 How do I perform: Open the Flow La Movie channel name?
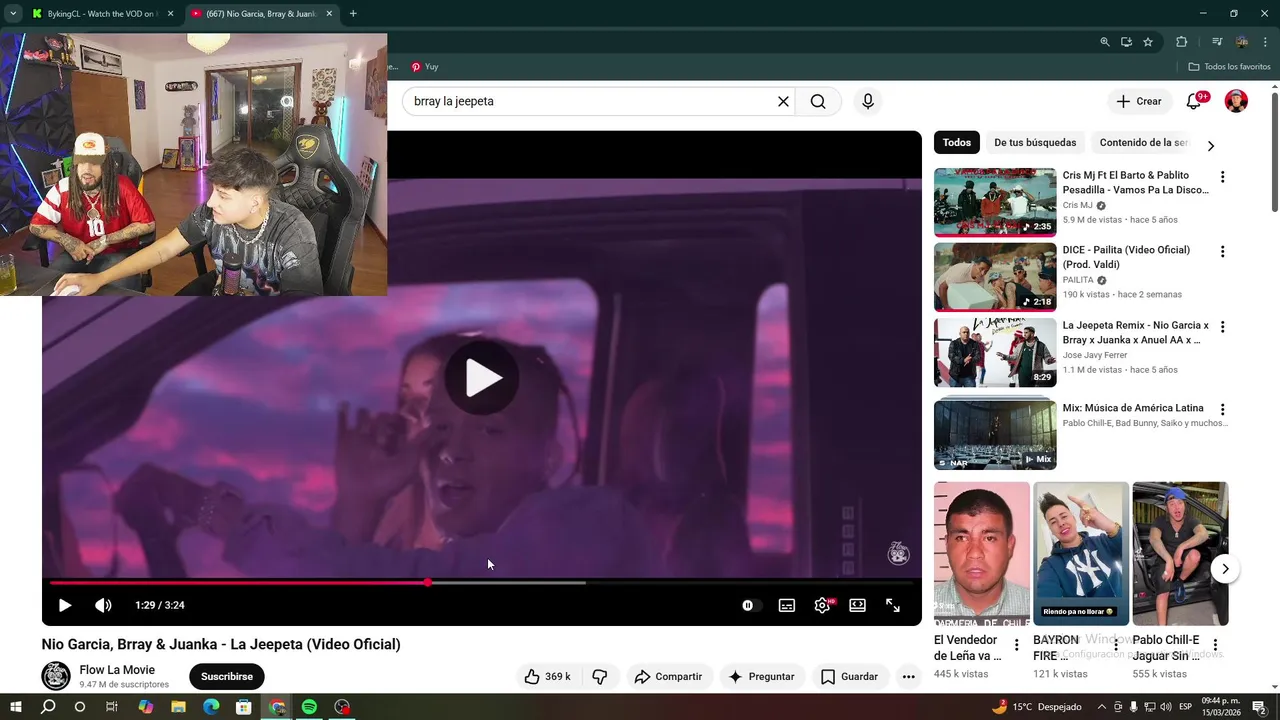pos(117,670)
